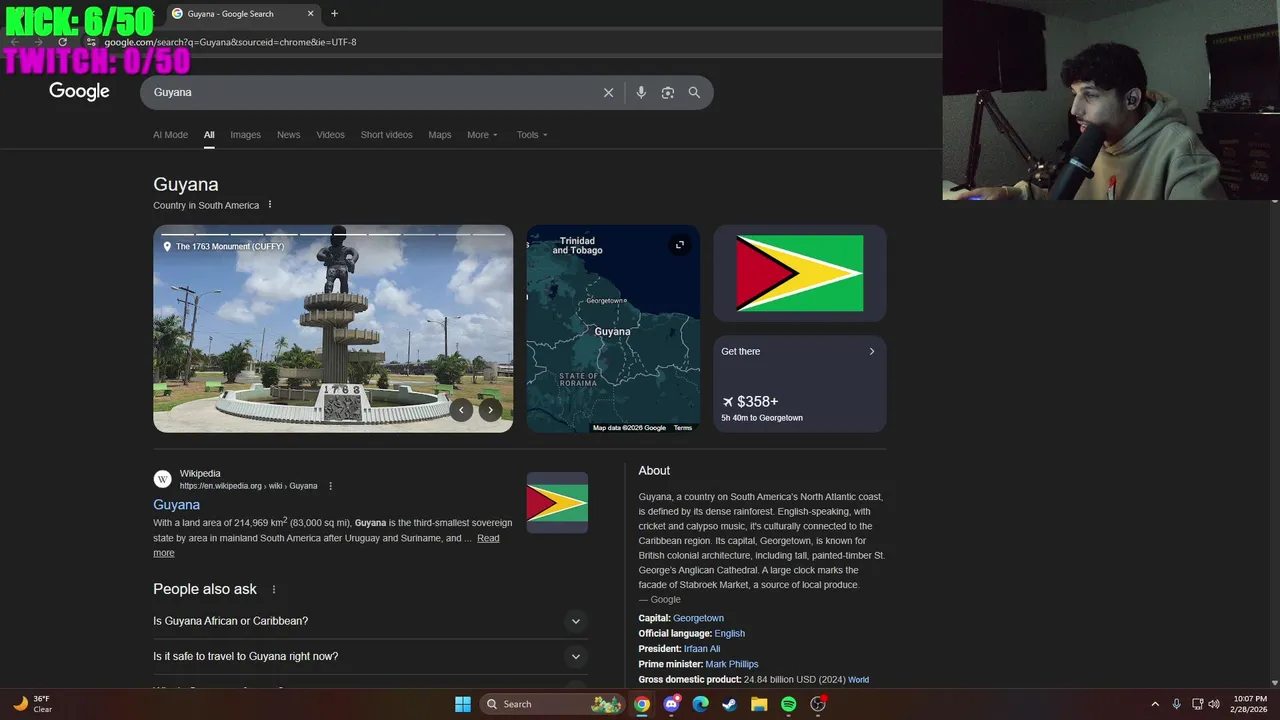Open Steam from taskbar
This screenshot has width=1280, height=720.
point(730,704)
